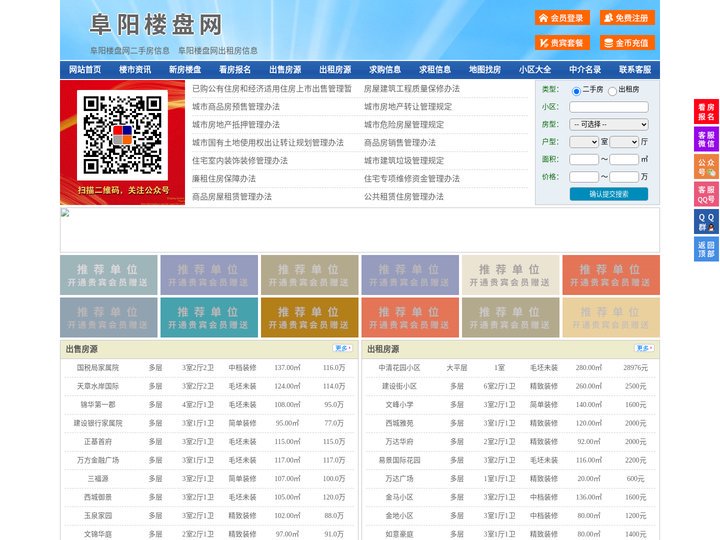Select the 二手房 radio button
720x540 pixels.
pos(576,91)
